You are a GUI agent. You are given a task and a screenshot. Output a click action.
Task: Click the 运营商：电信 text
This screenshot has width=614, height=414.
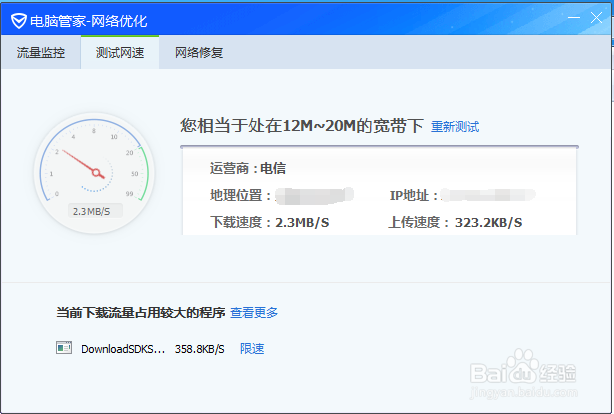tap(248, 168)
